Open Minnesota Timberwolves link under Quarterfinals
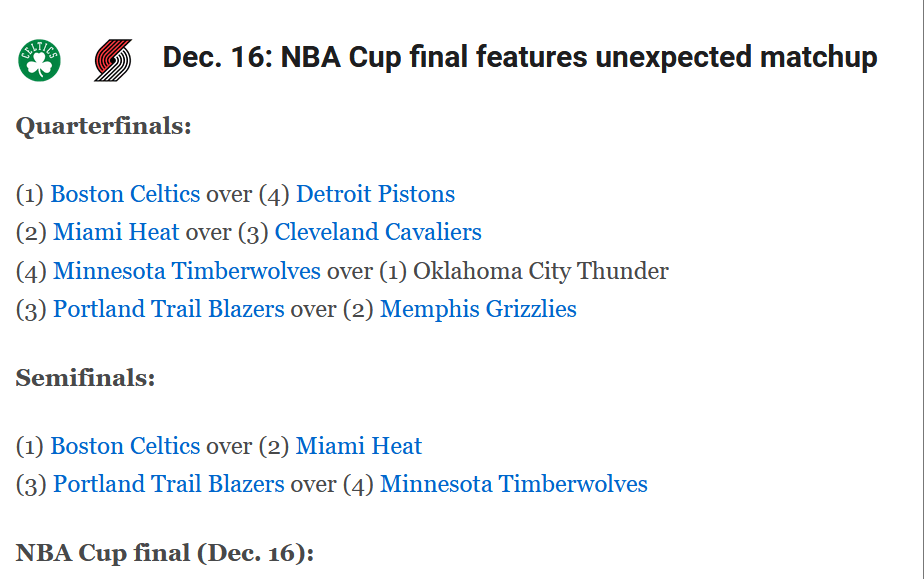This screenshot has width=924, height=579. pyautogui.click(x=187, y=271)
